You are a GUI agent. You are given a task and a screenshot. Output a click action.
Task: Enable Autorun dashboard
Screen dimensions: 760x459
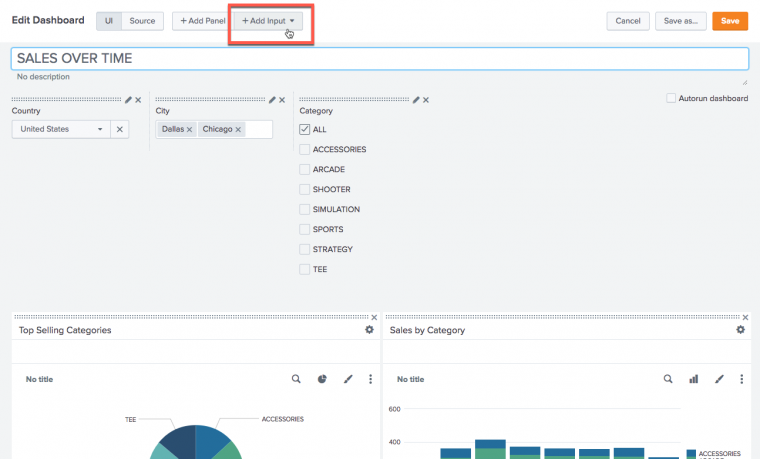671,98
